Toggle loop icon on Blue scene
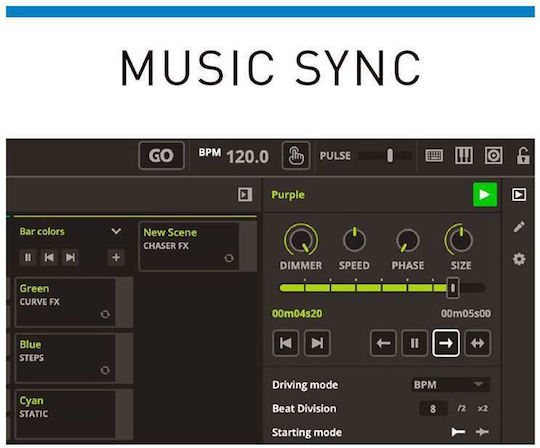540x448 pixels. click(x=105, y=370)
